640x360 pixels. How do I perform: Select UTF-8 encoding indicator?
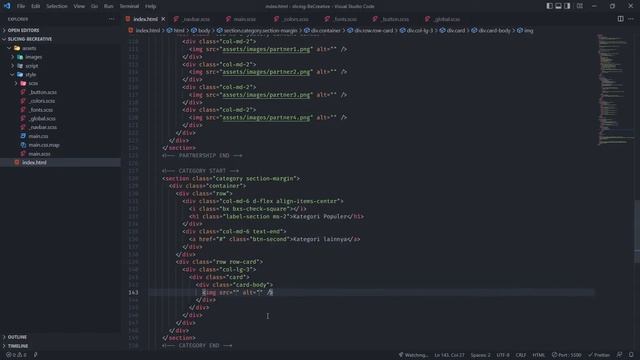(503, 355)
